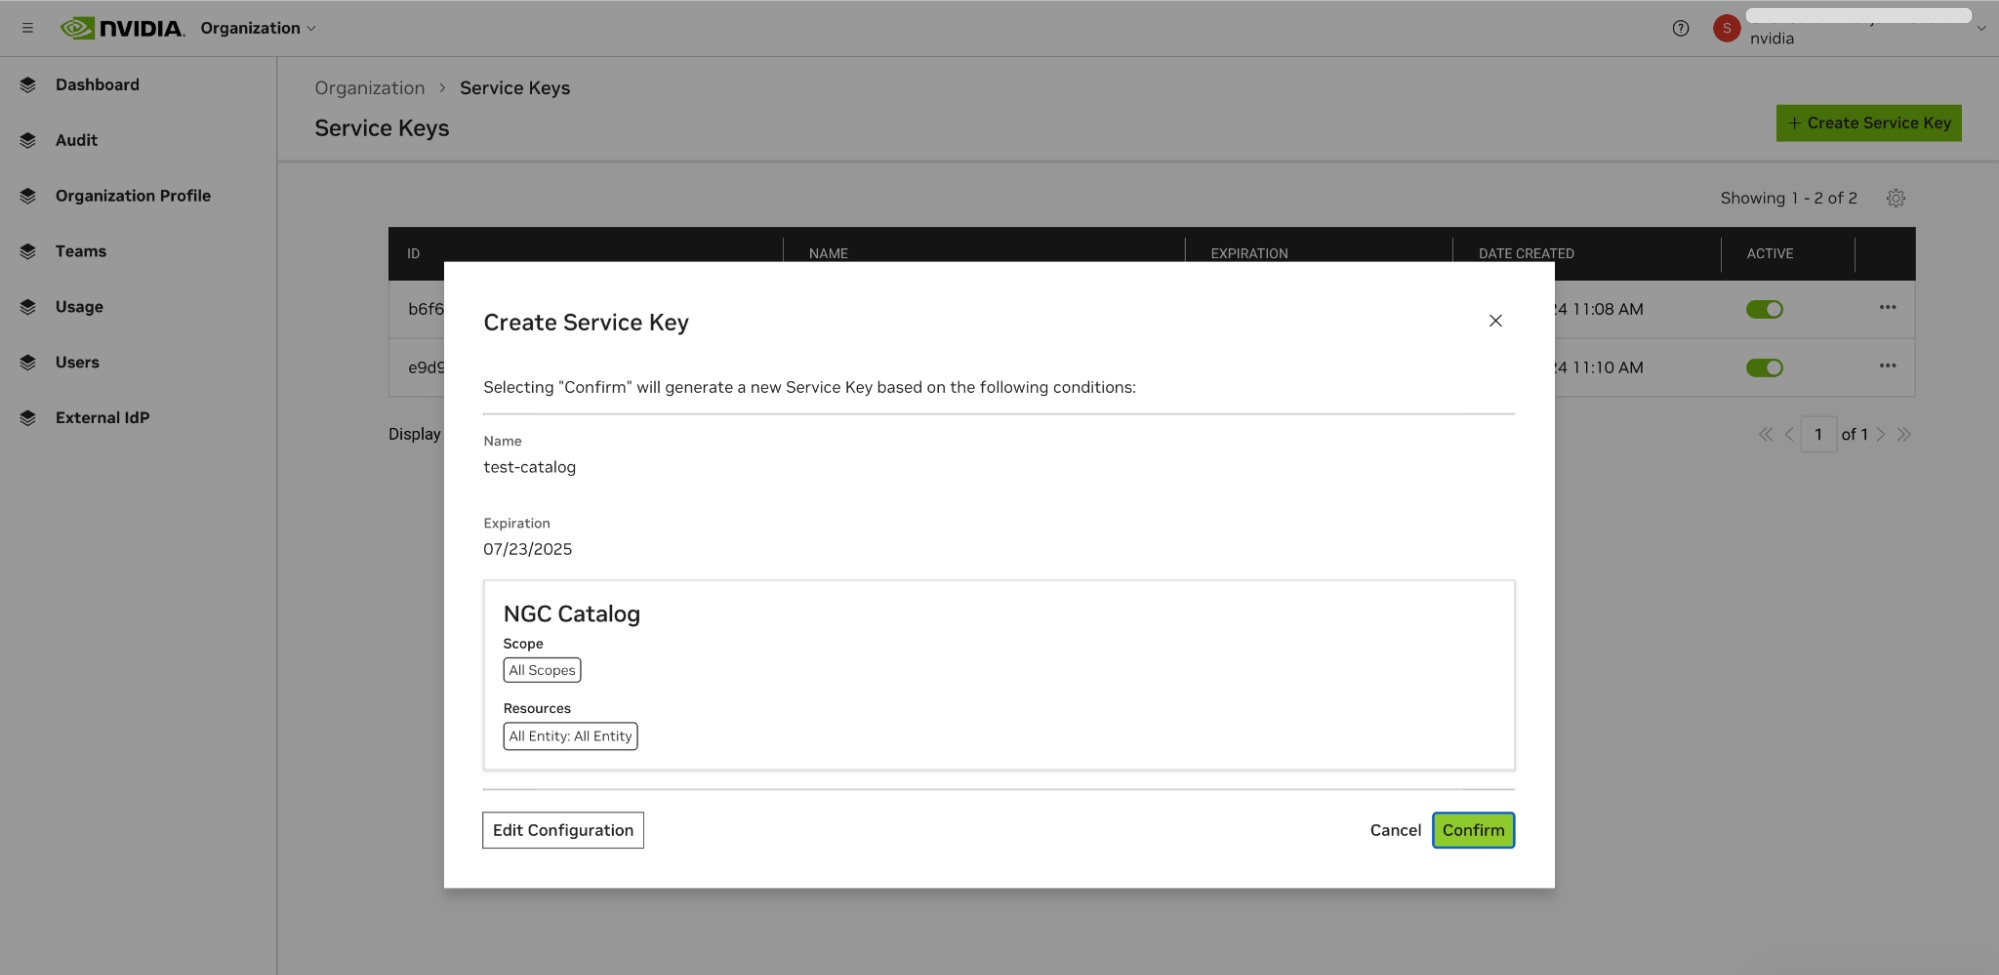Go to last page arrow

pos(1904,434)
